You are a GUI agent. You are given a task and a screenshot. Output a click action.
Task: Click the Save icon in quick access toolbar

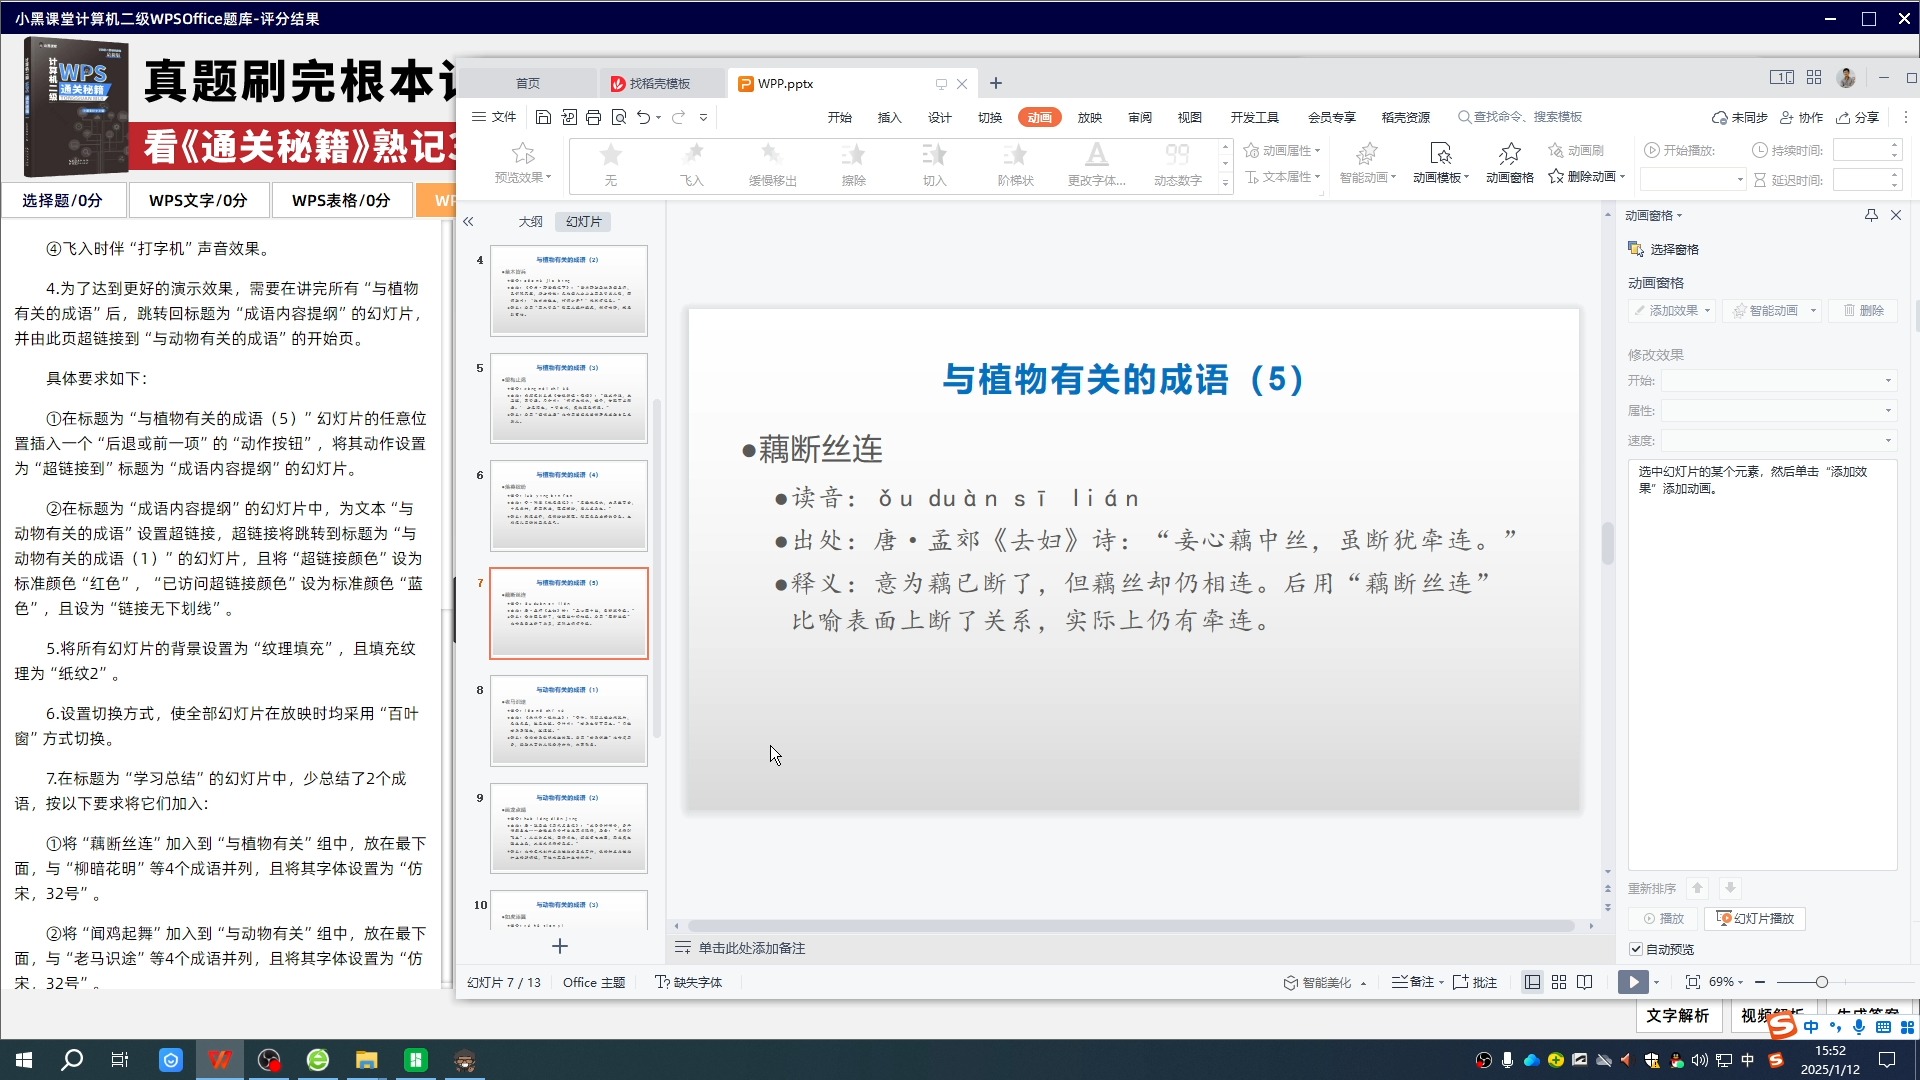(x=543, y=117)
